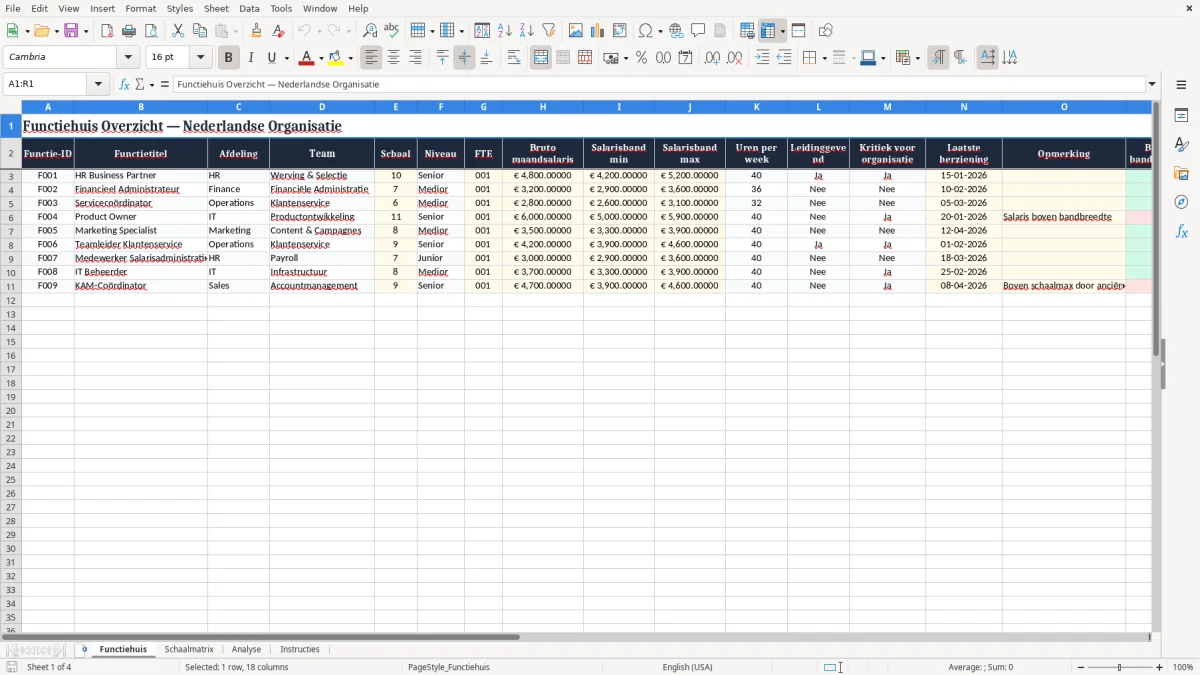Open the Styles menu
This screenshot has width=1200, height=675.
[x=180, y=8]
